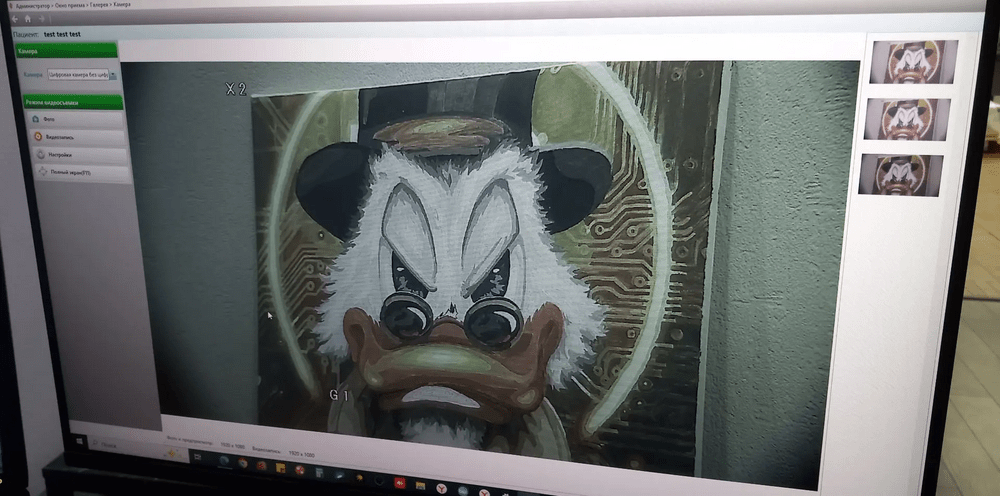Screen dimensions: 1000x496
Task: Open the yellow sticky-note taskbar icon
Action: [280, 467]
